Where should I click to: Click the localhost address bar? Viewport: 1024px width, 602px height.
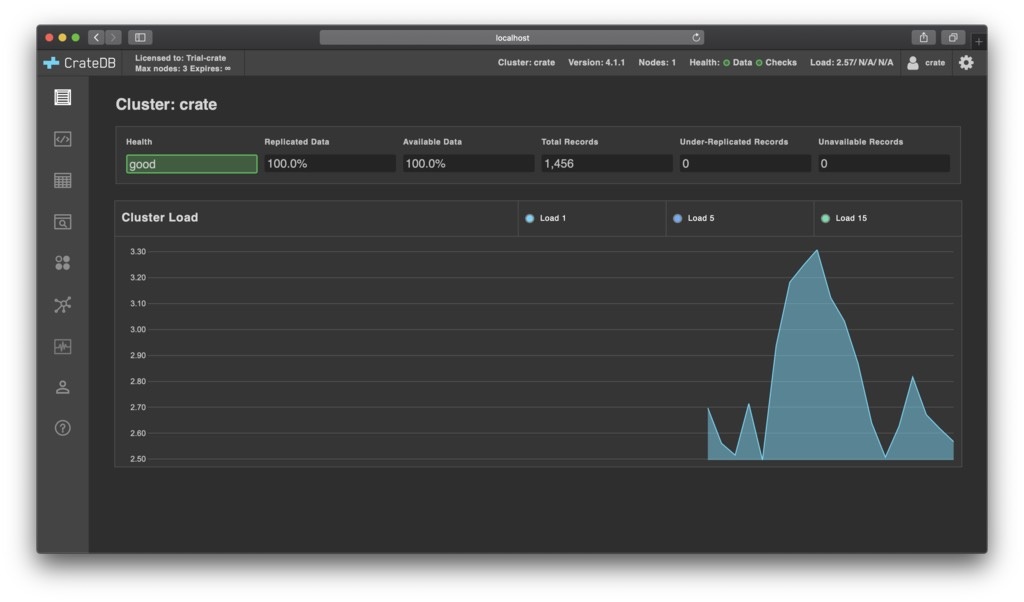point(512,38)
